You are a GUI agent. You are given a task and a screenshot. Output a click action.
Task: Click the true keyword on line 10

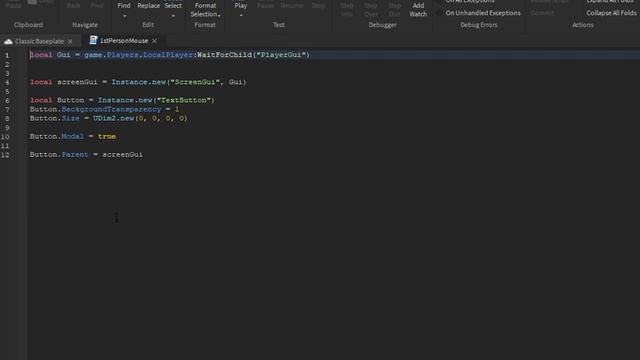pos(107,136)
